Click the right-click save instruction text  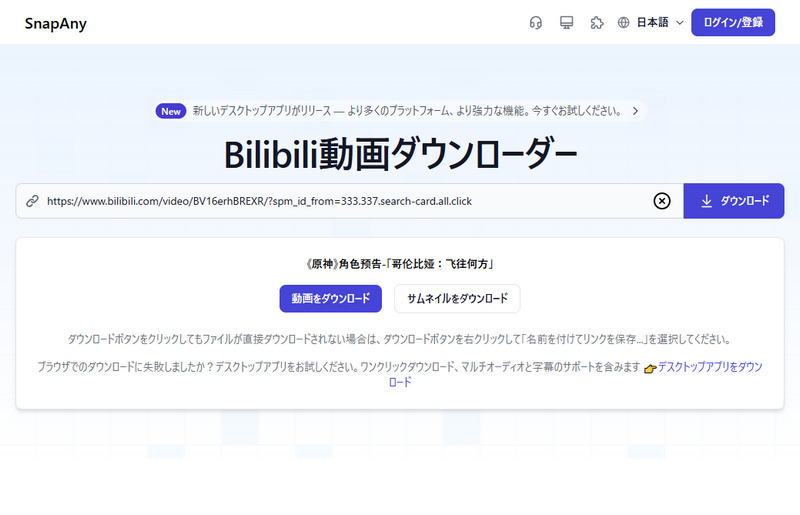[400, 339]
